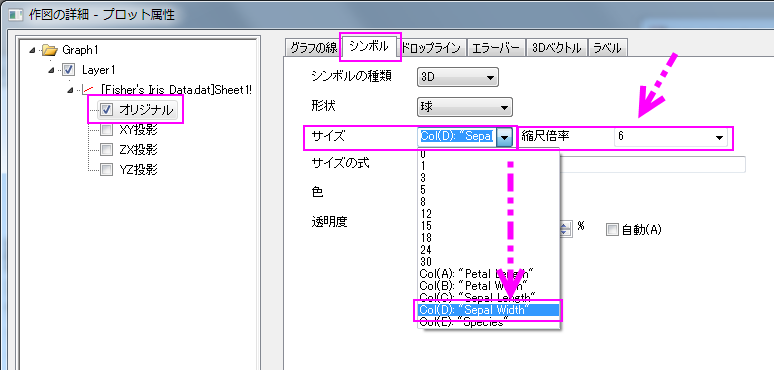Click the dialog title bar icon
Viewport: 774px width, 370px height.
tap(16, 14)
